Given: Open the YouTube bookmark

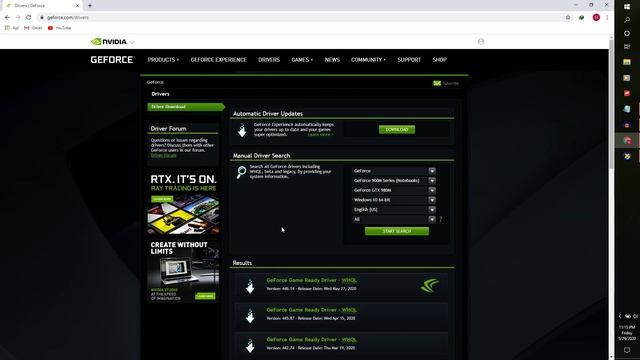Looking at the screenshot, I should pyautogui.click(x=60, y=28).
